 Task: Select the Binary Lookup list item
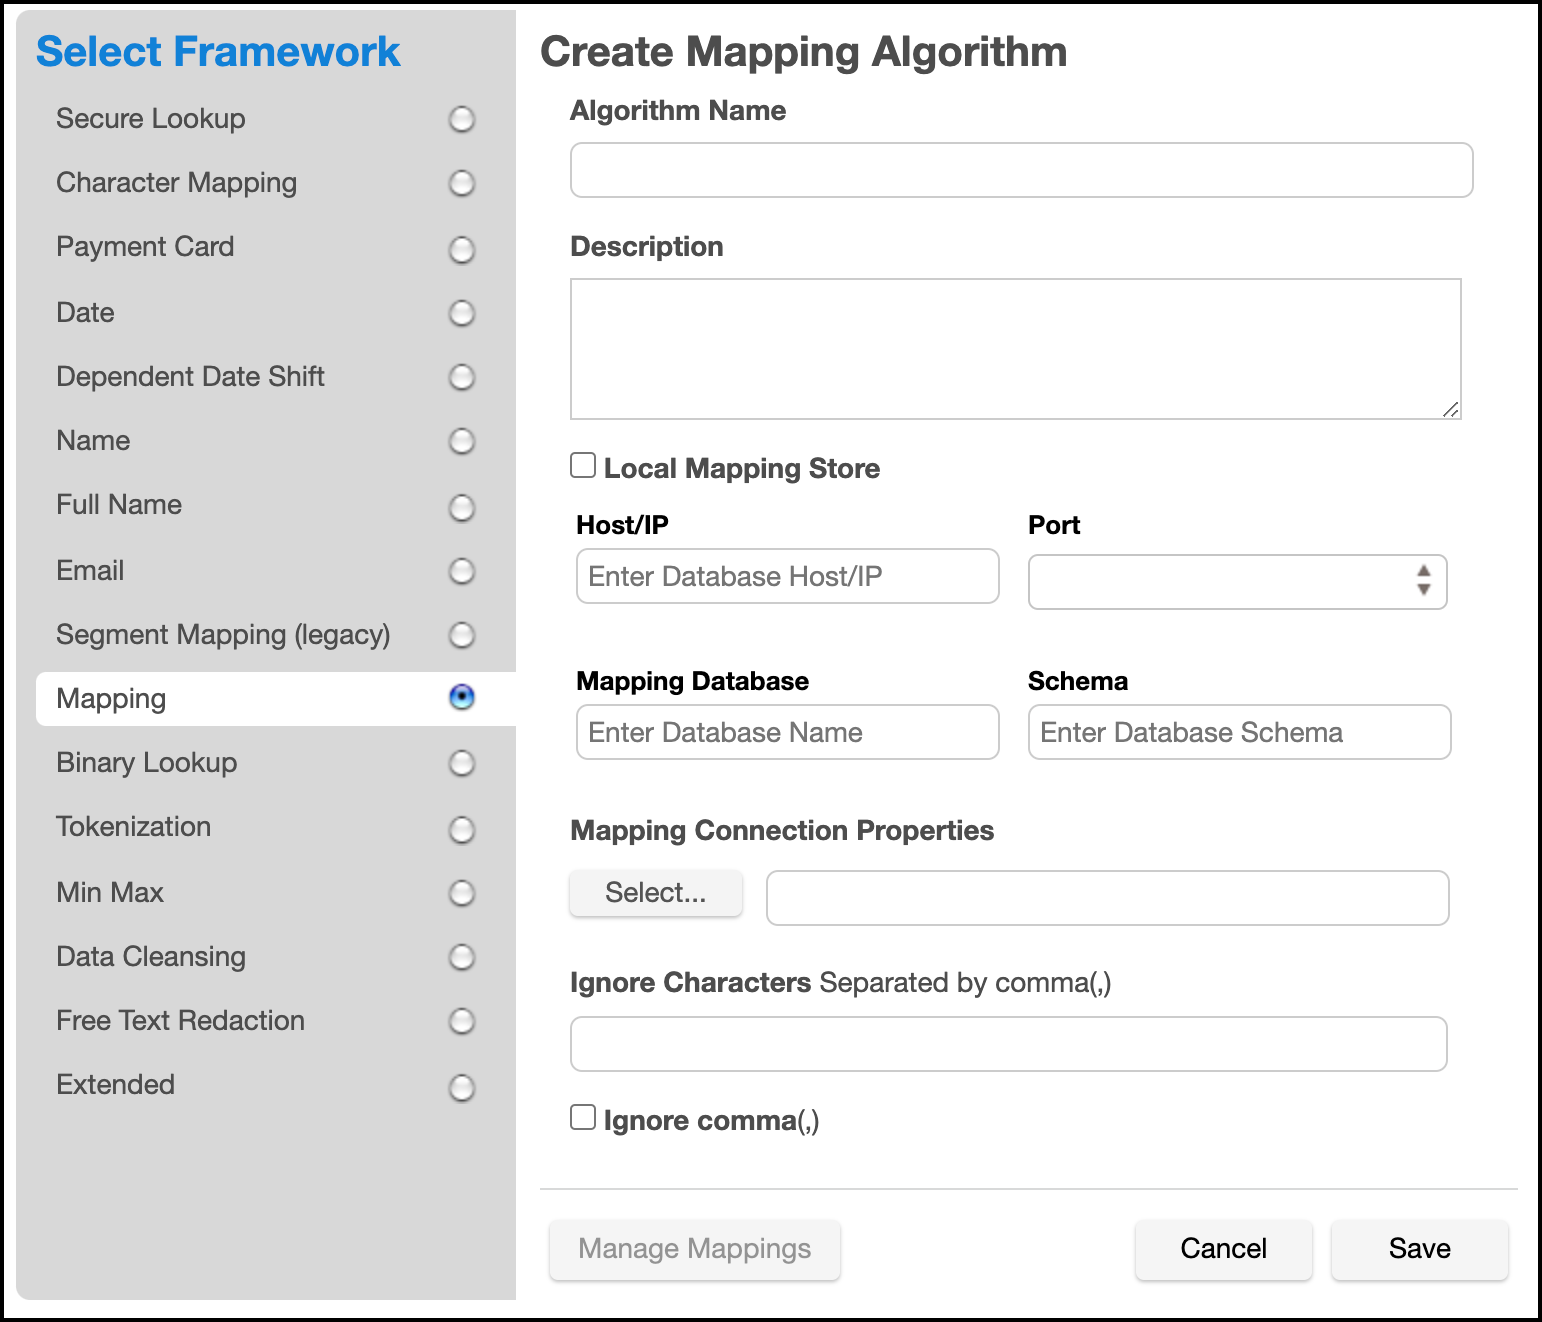pos(147,763)
